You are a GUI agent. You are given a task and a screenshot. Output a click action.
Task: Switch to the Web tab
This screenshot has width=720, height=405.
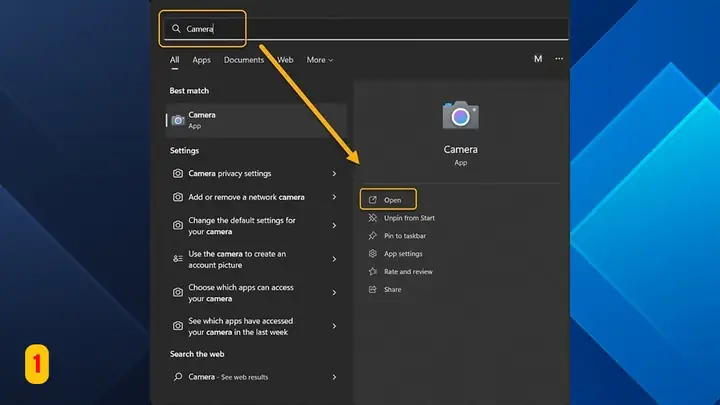pyautogui.click(x=285, y=60)
